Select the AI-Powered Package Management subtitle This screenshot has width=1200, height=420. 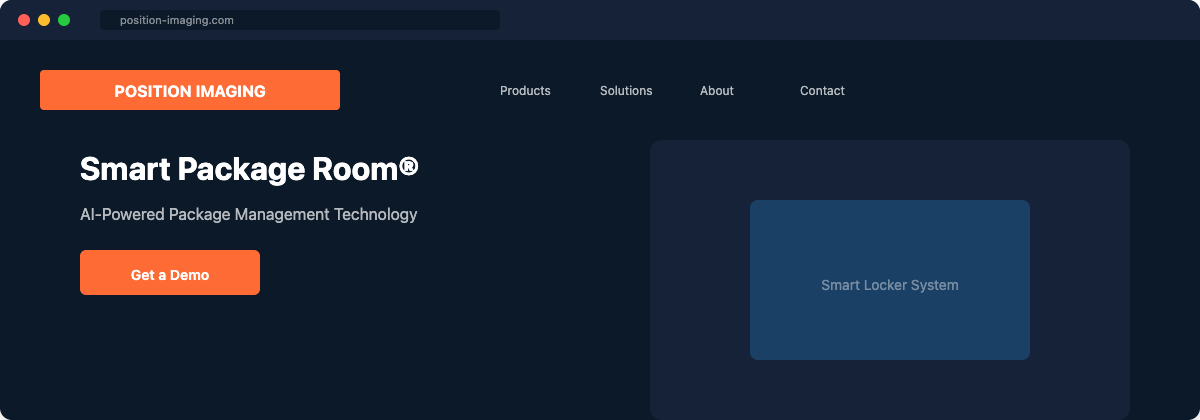(248, 214)
